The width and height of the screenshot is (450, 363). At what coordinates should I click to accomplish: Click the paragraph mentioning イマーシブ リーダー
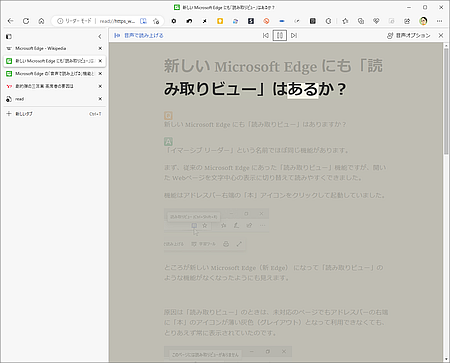(257, 150)
